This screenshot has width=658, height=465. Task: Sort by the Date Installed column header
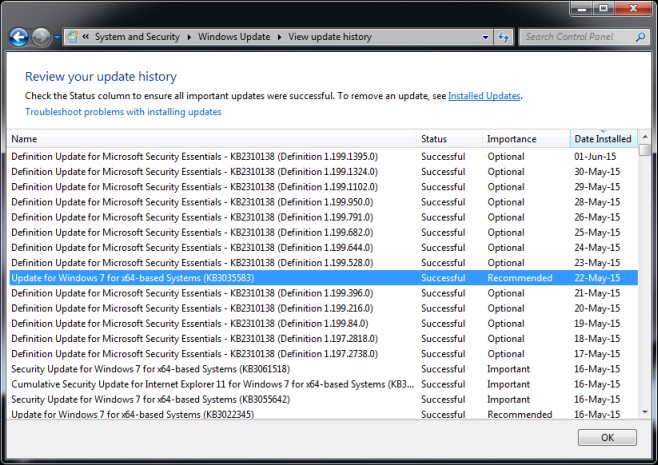coord(602,139)
